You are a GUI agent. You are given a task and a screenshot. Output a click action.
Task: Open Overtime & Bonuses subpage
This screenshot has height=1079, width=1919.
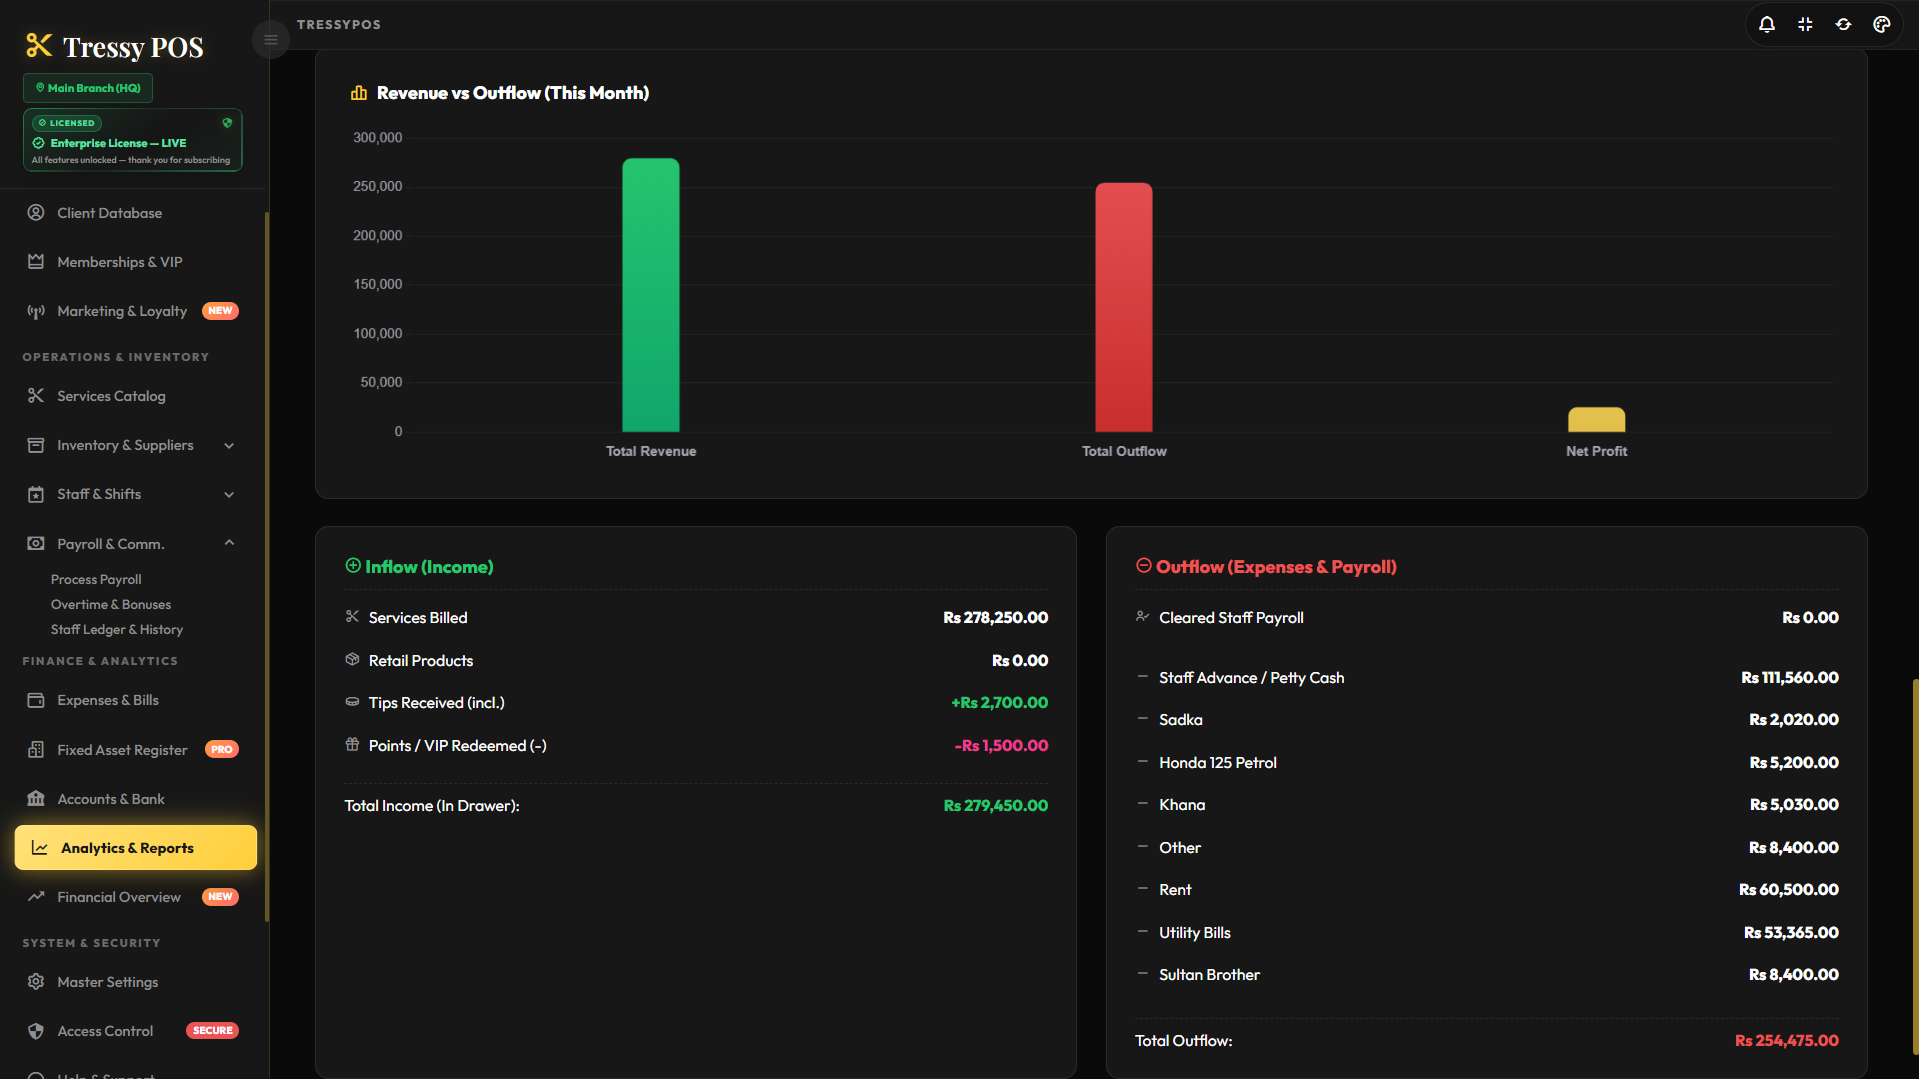point(111,604)
